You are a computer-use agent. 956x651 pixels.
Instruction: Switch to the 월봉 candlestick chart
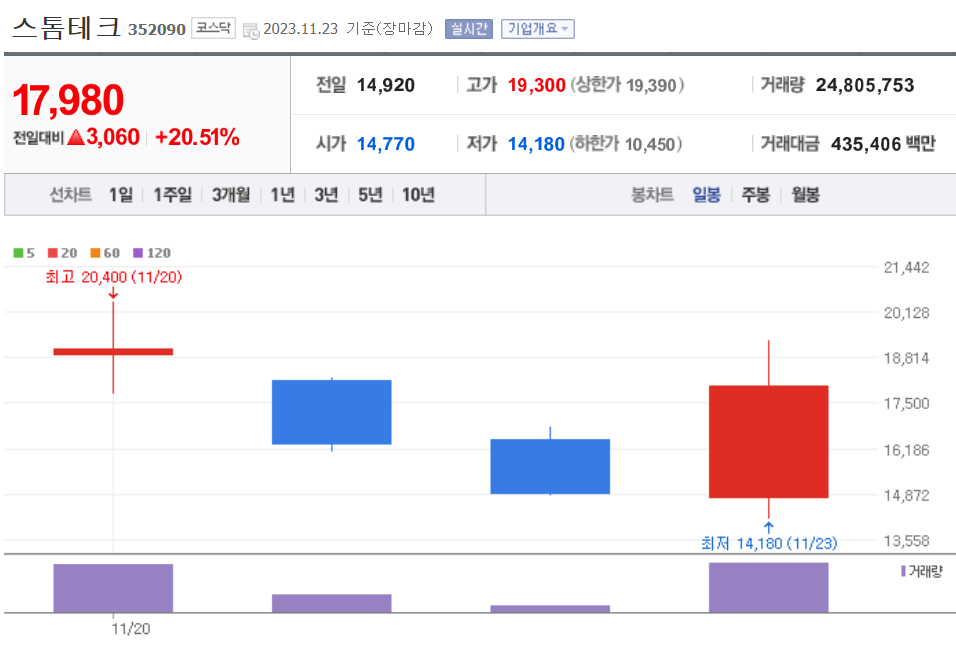click(x=805, y=194)
